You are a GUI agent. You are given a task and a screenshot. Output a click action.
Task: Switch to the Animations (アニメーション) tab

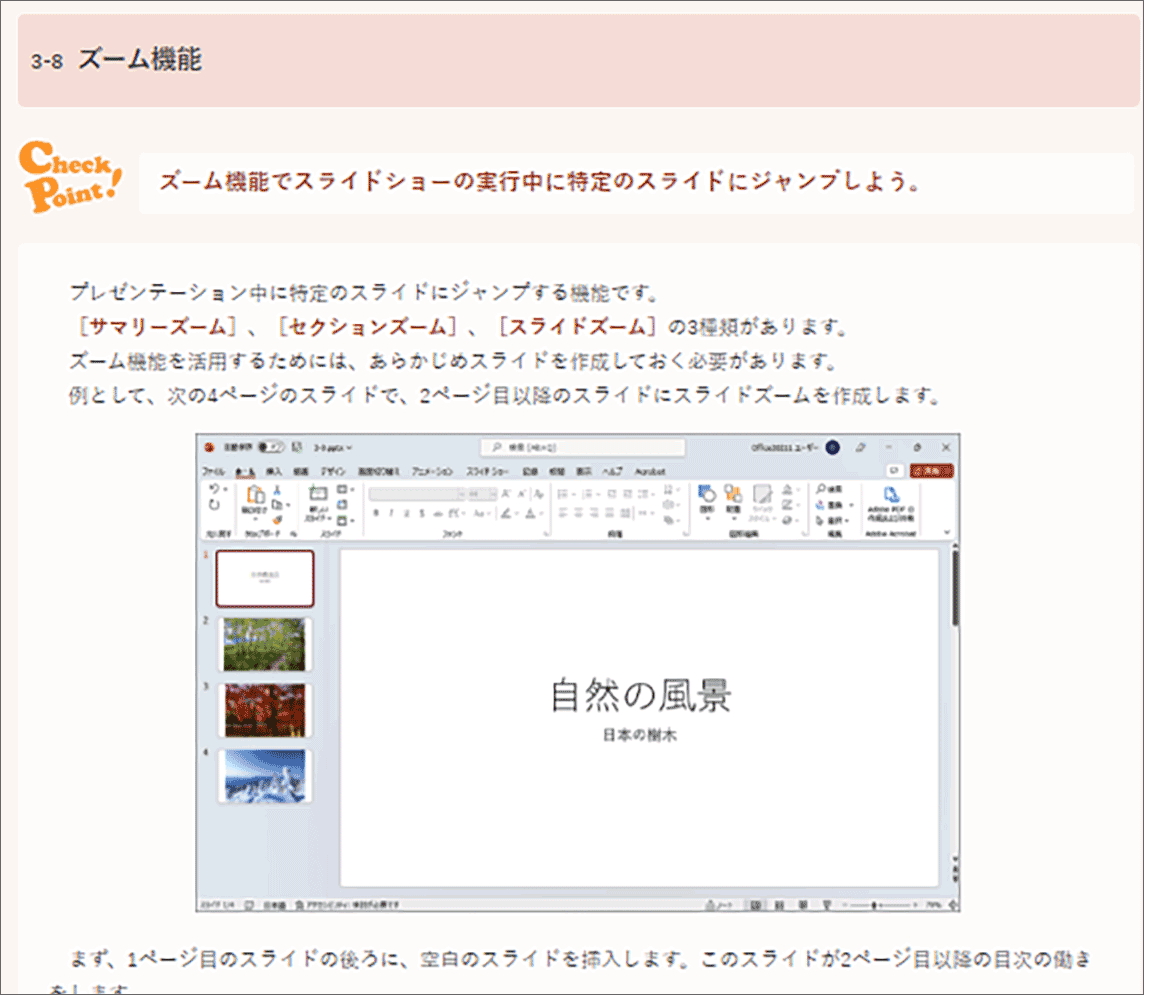[x=432, y=471]
